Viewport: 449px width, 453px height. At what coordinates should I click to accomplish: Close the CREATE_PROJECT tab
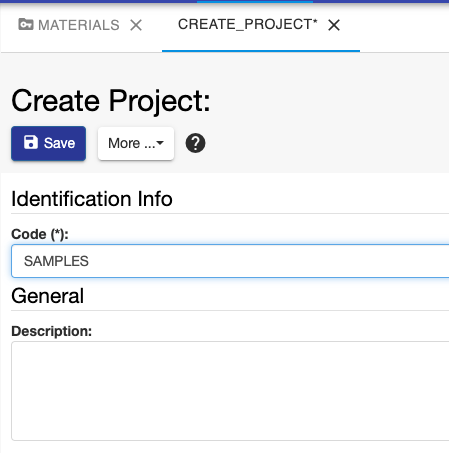point(334,25)
